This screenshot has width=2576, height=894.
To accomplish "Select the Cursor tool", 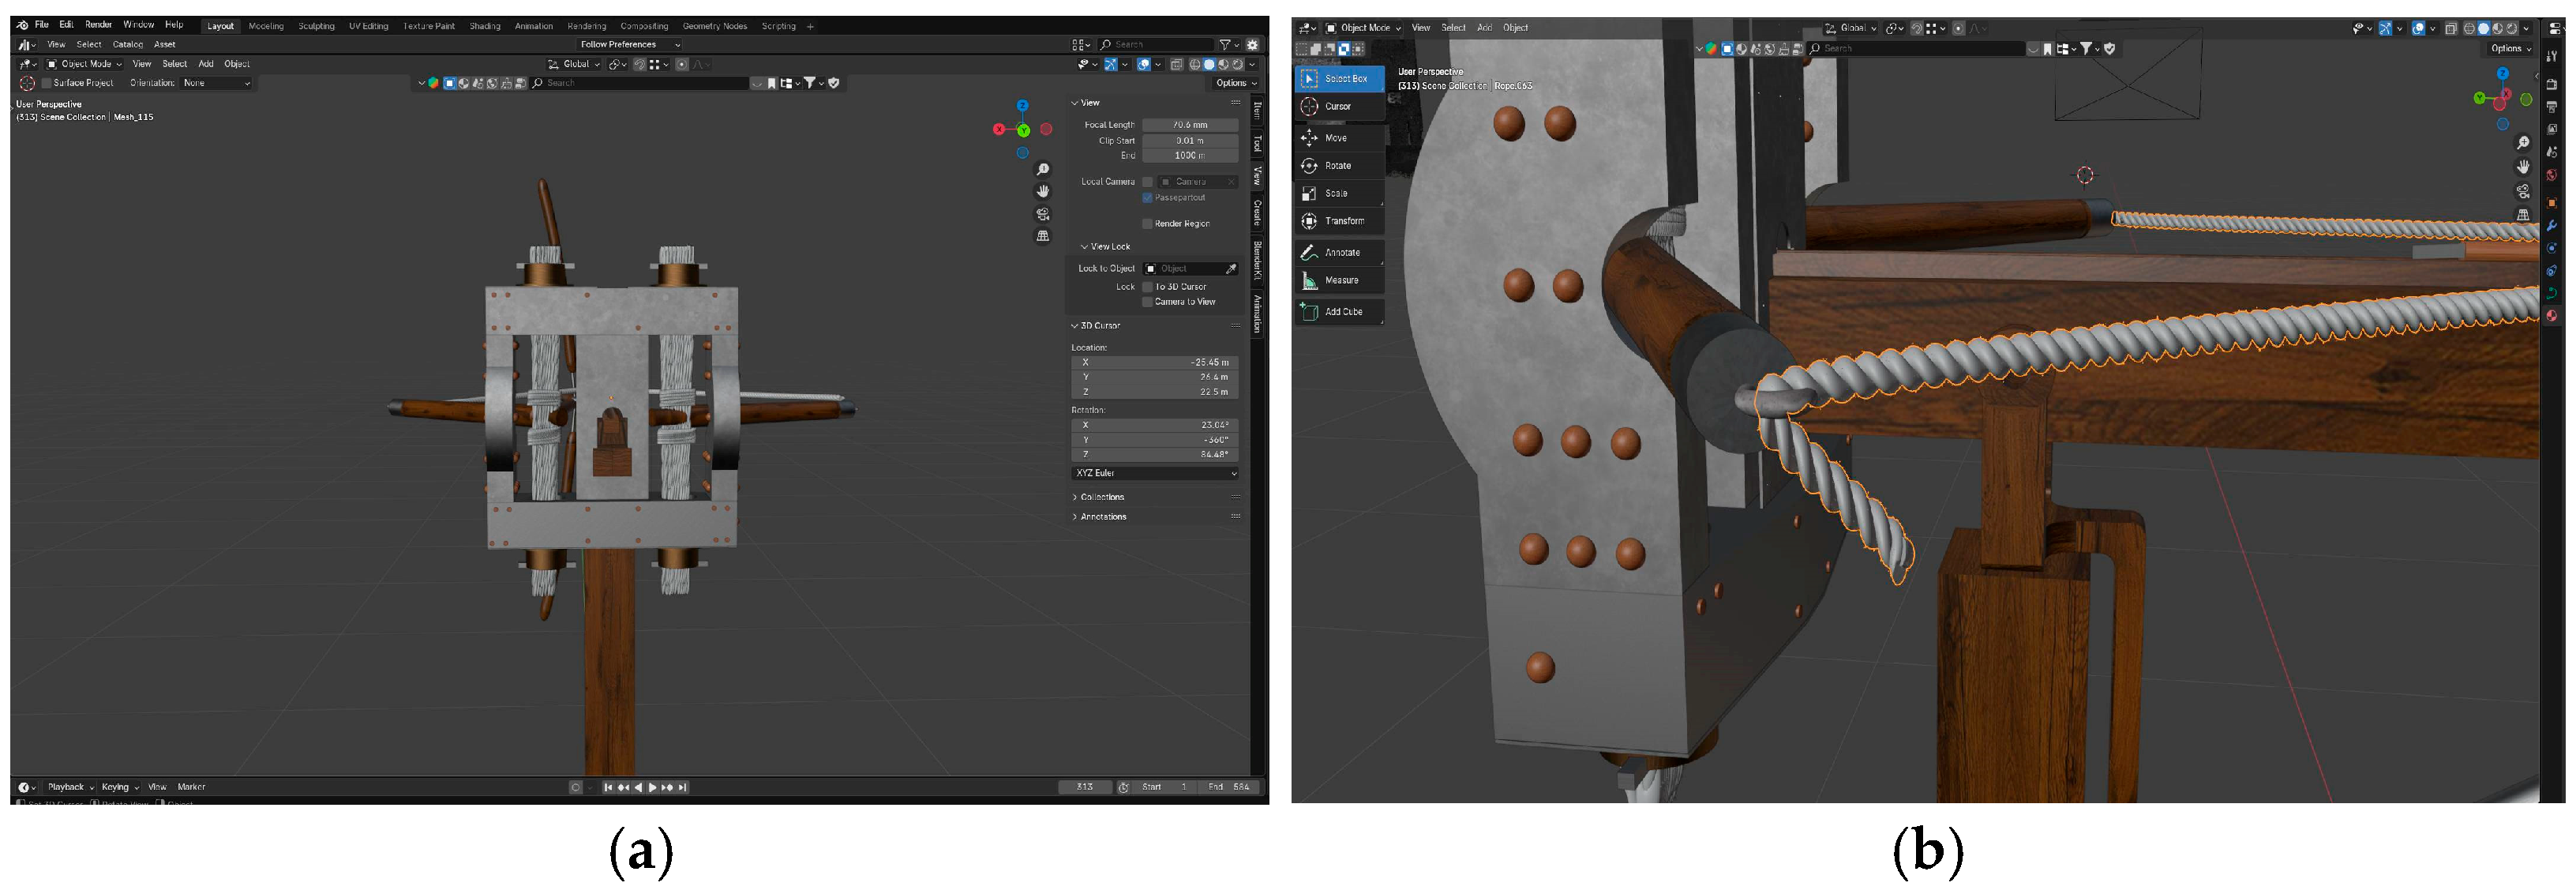I will pyautogui.click(x=1337, y=106).
